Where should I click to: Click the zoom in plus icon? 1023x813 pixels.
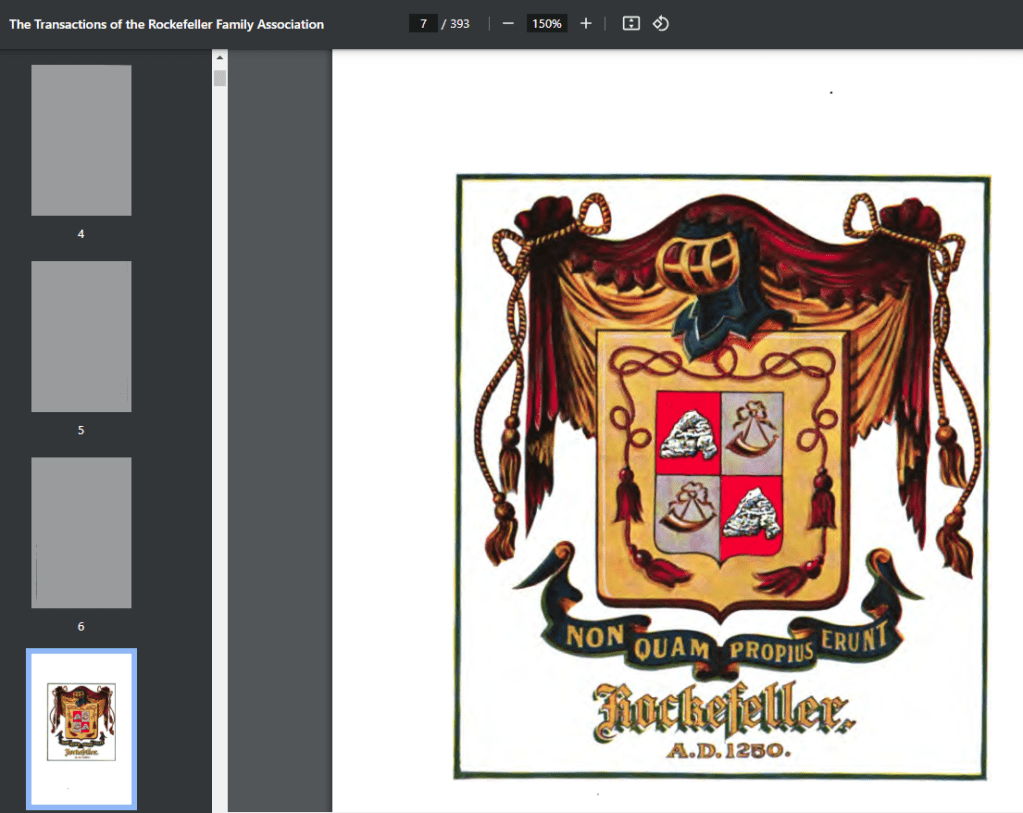586,24
